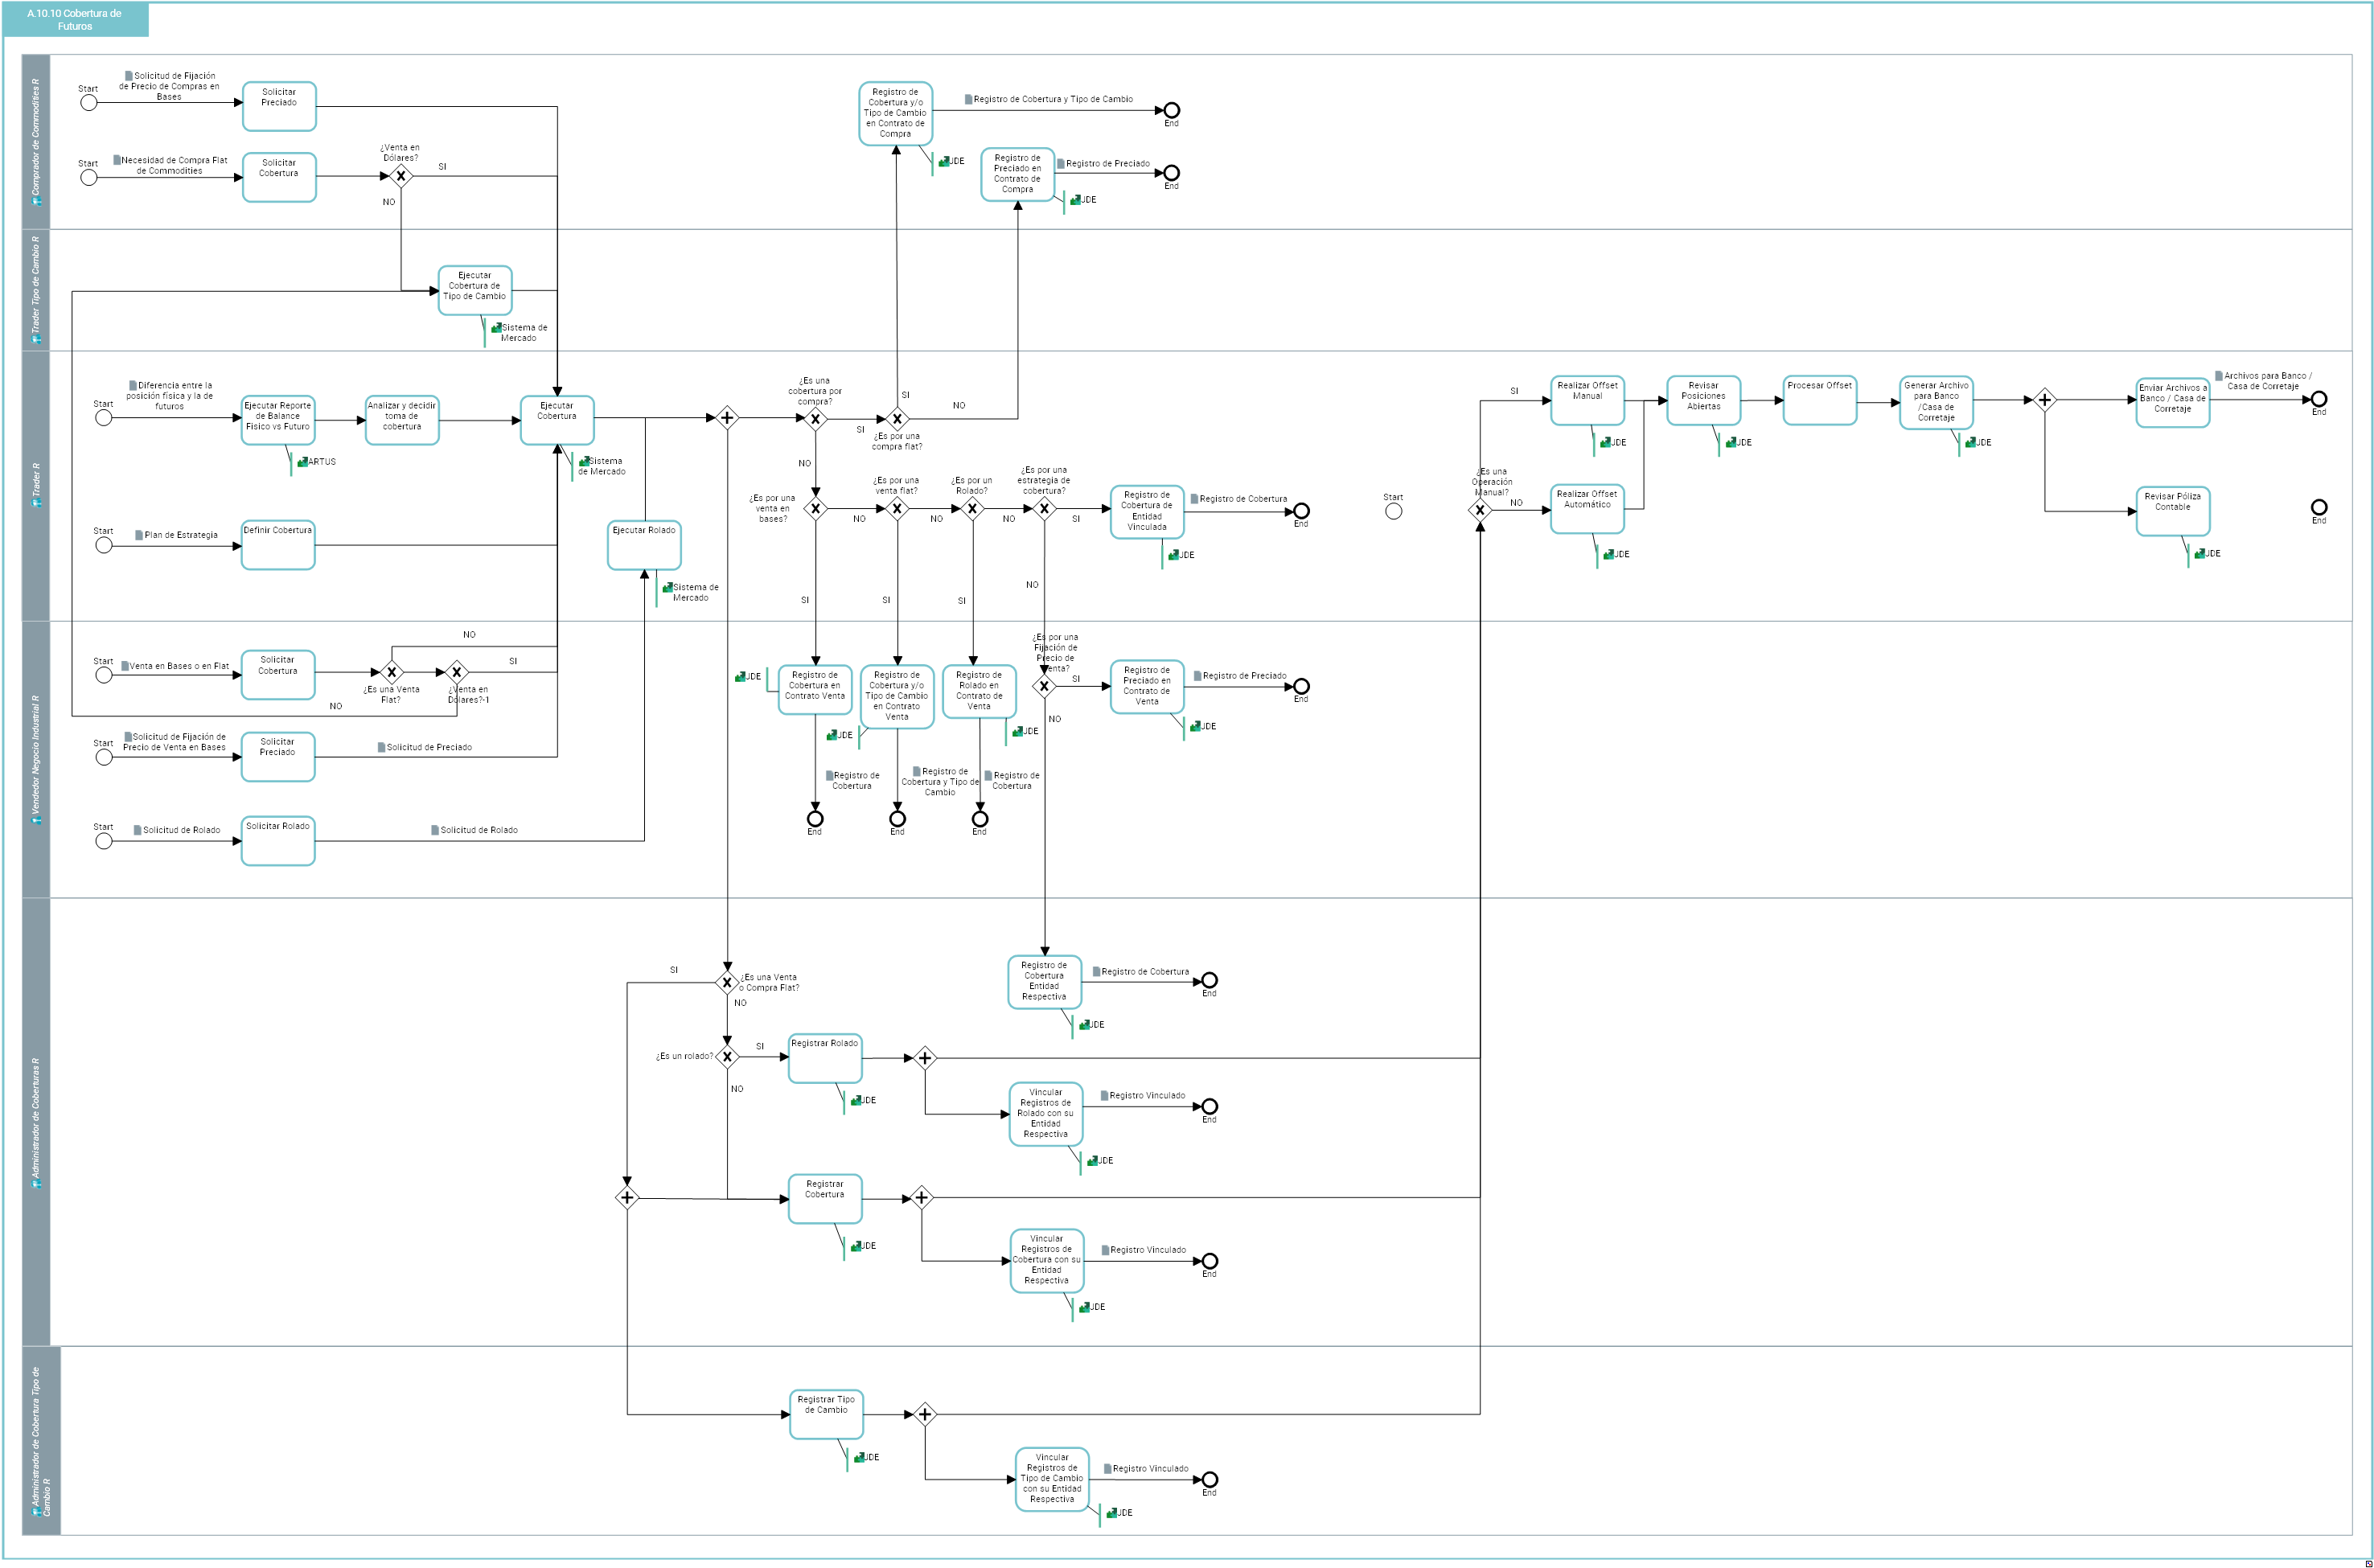The image size is (2374, 1568).
Task: Select the Registro de Rolado en Contrato de Venta task
Action: (979, 692)
